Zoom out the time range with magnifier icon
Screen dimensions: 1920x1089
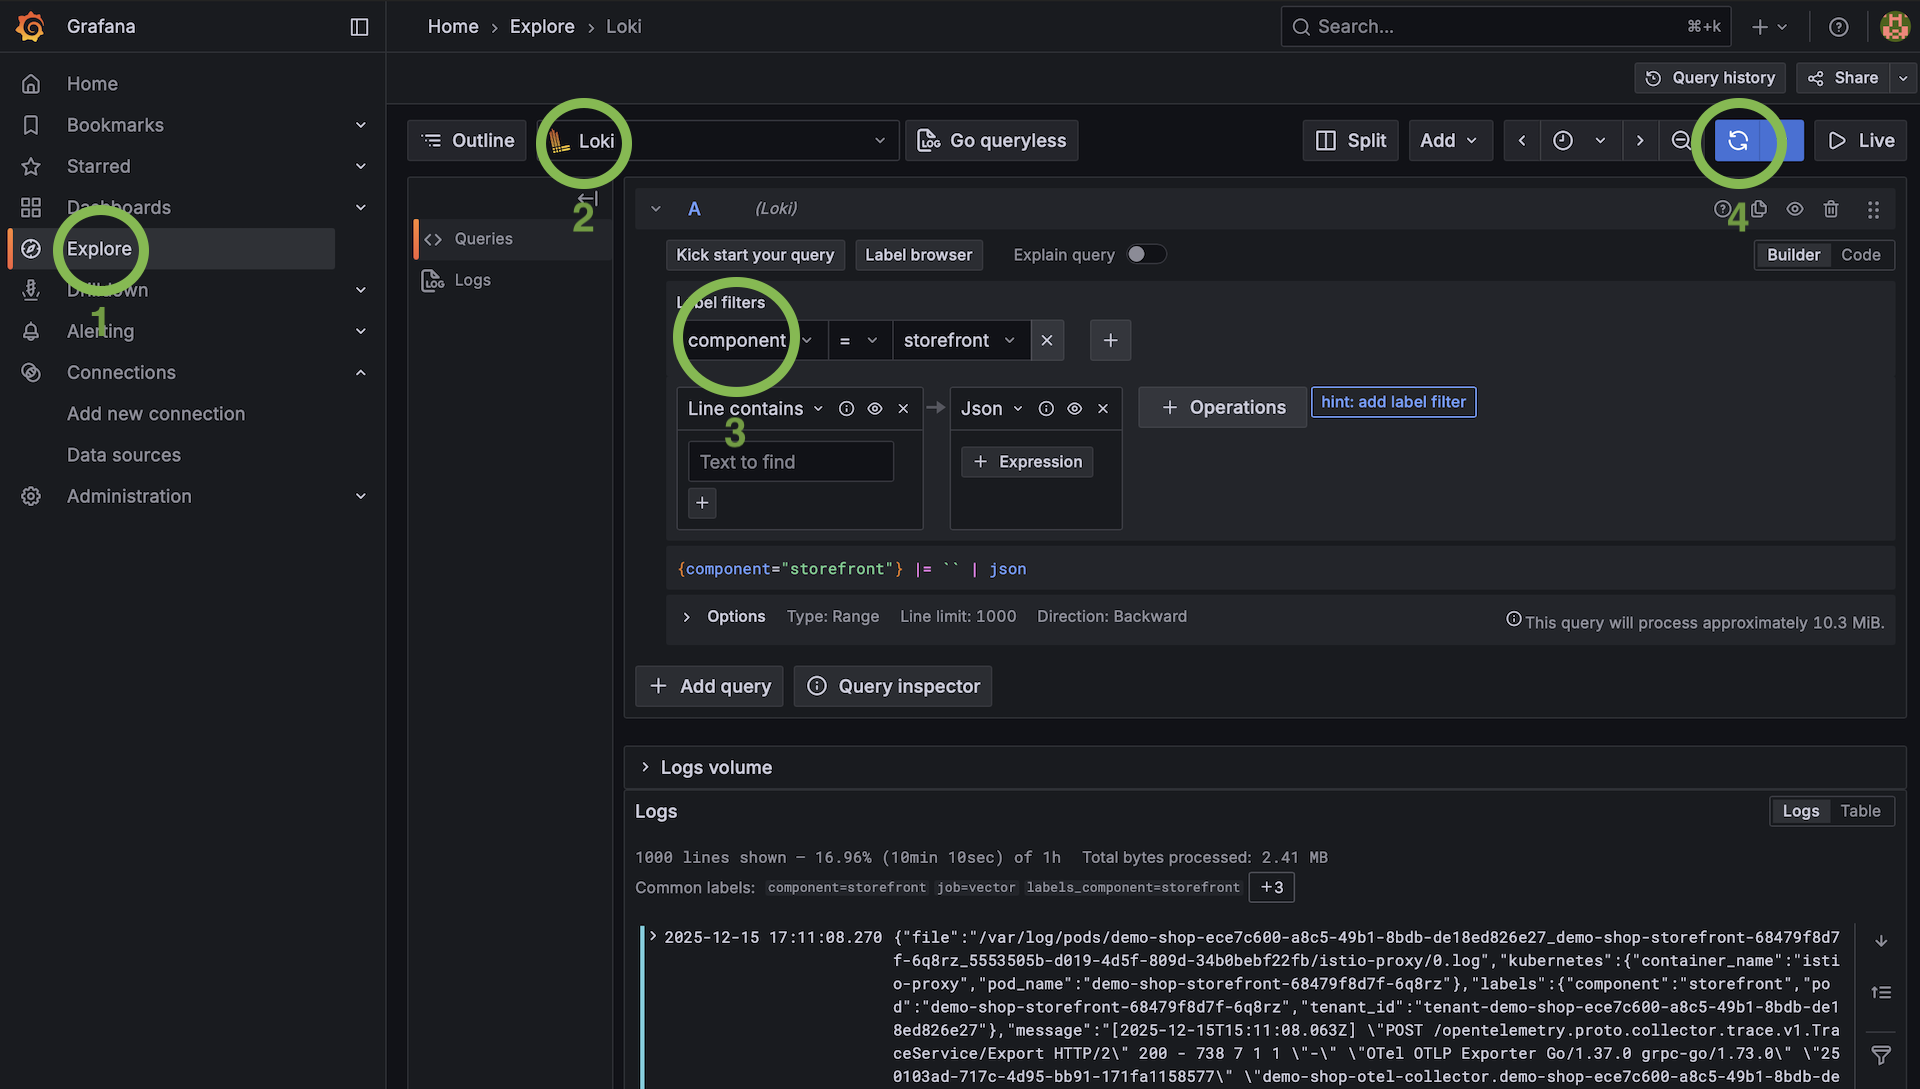tap(1681, 140)
